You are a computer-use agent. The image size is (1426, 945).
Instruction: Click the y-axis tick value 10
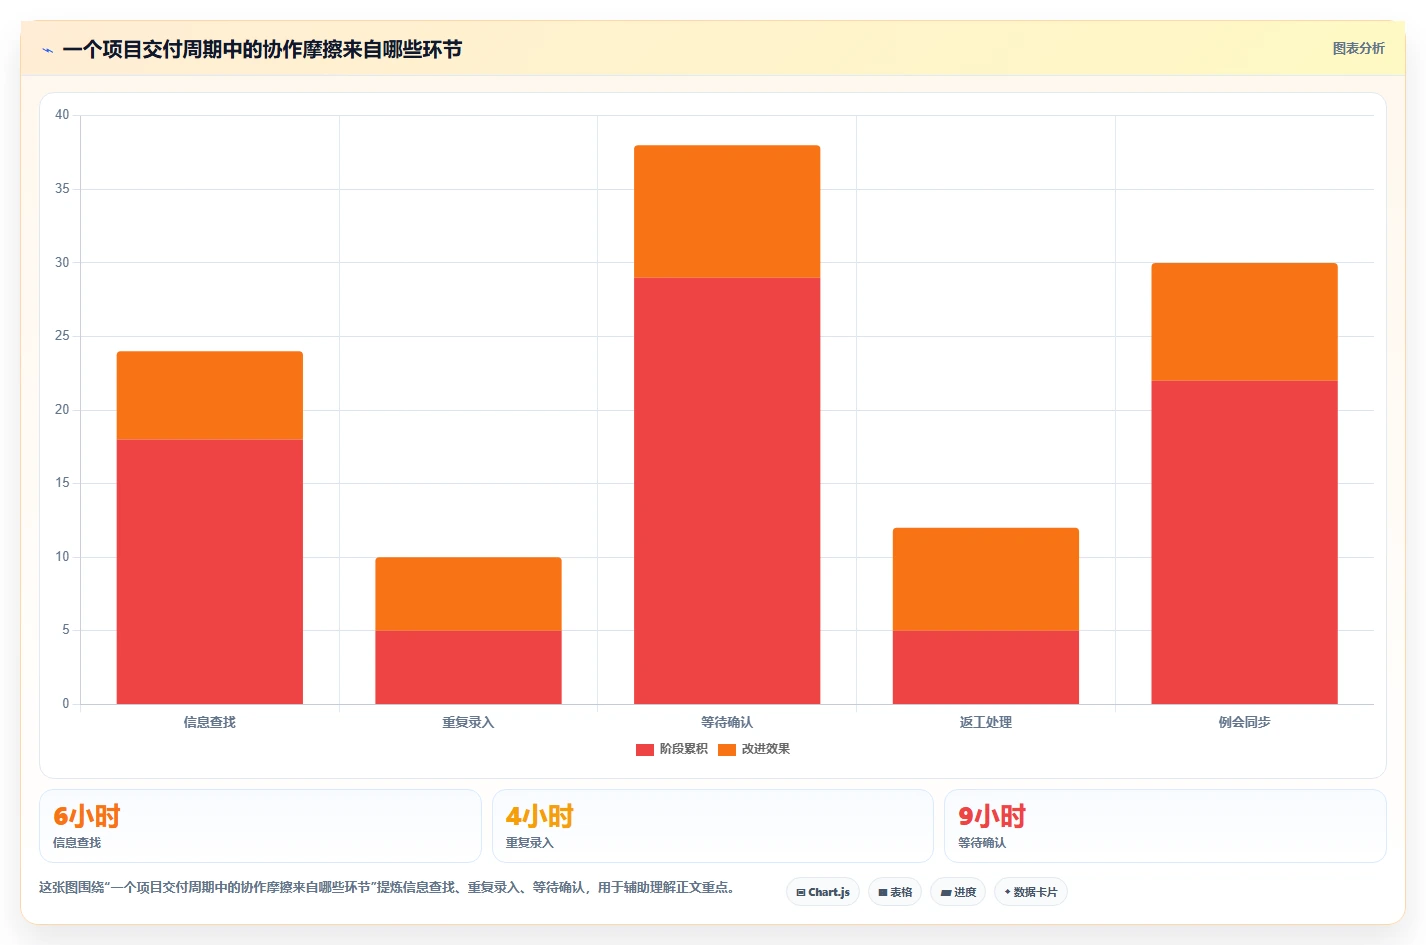pyautogui.click(x=62, y=557)
